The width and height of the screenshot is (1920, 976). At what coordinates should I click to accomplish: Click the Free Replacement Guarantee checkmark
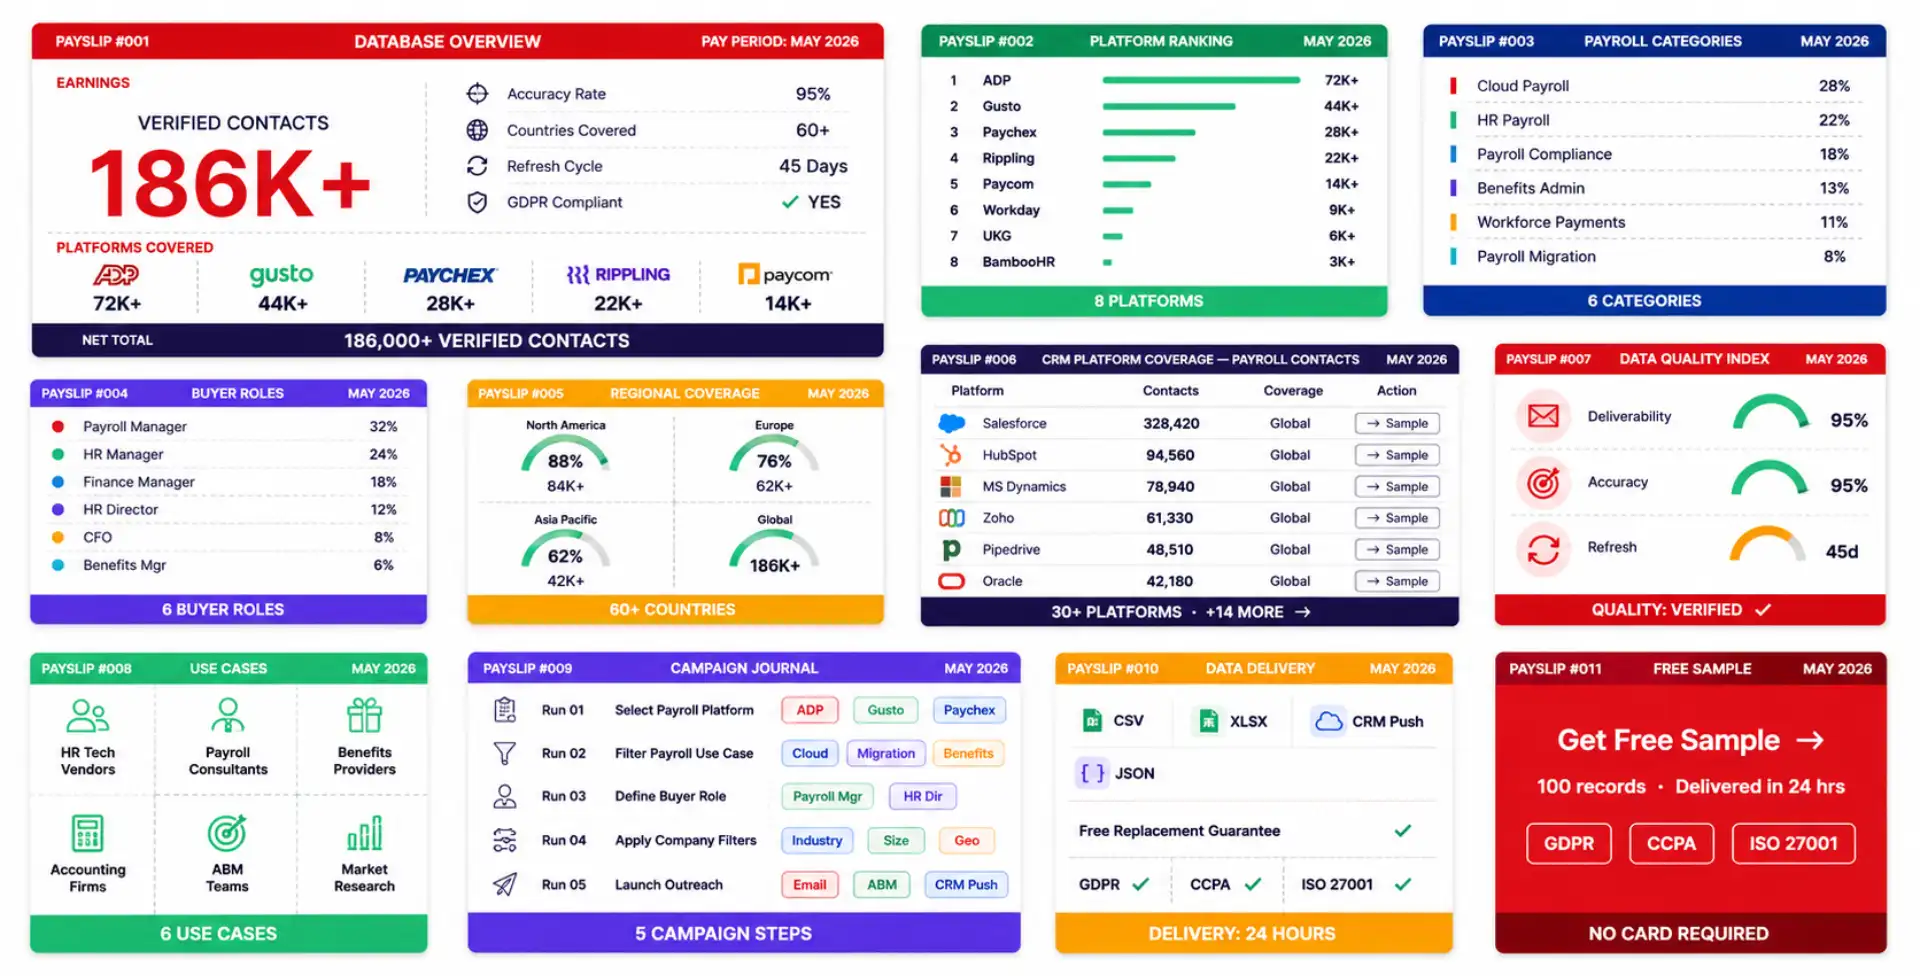pos(1403,830)
